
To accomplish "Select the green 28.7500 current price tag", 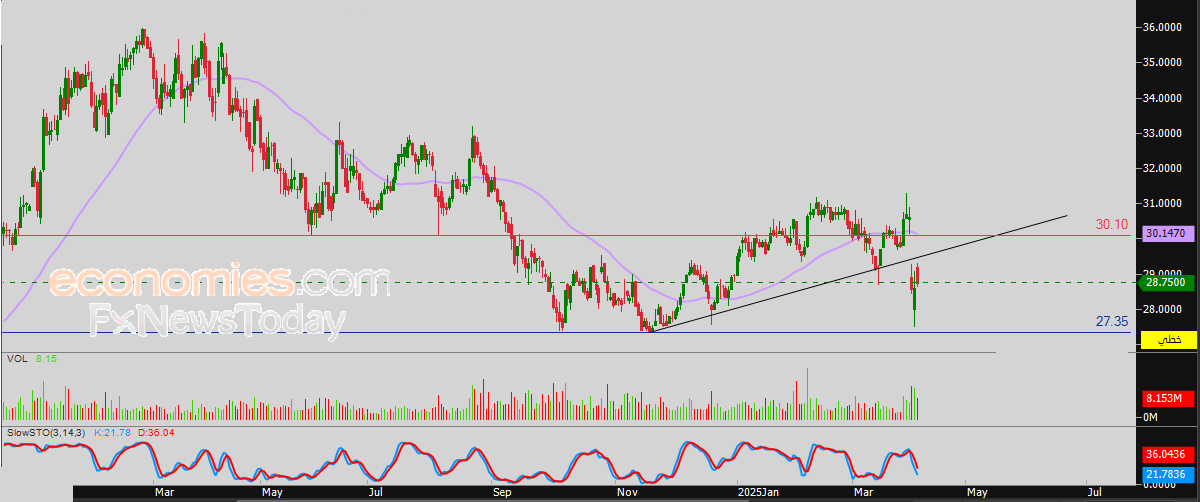I will coord(1167,283).
